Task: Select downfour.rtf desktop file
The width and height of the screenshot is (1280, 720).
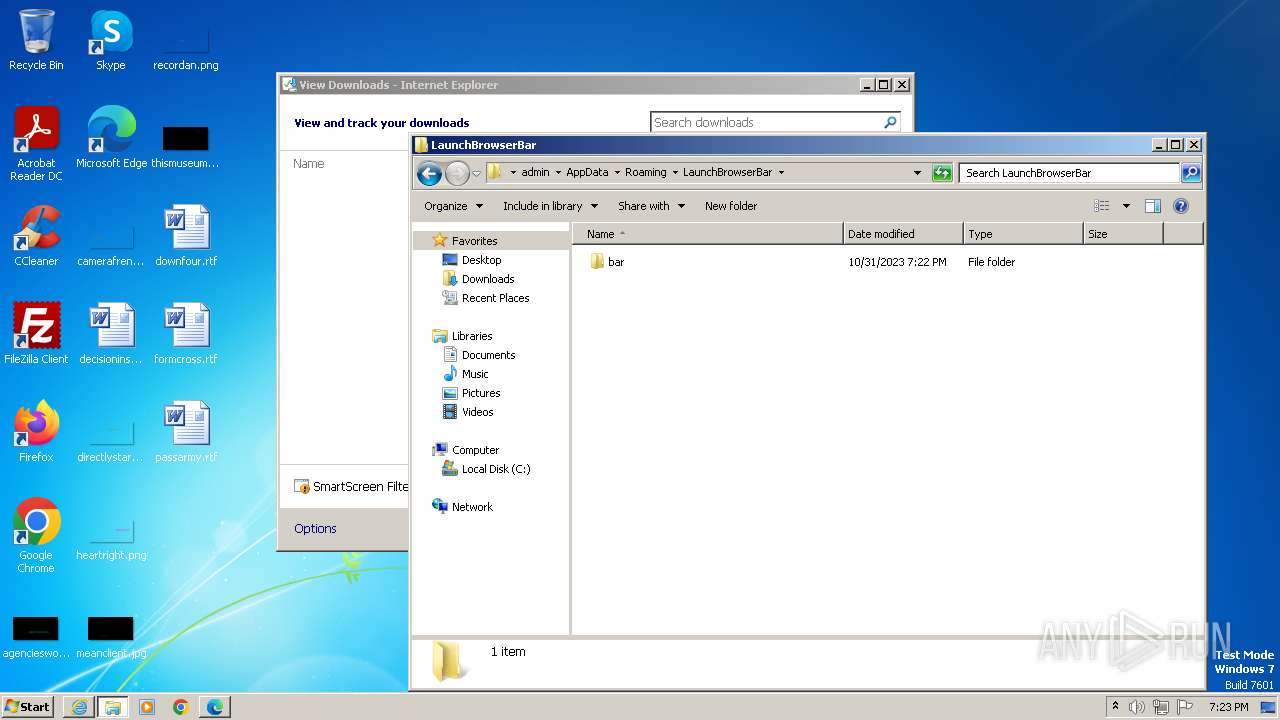Action: click(x=186, y=235)
